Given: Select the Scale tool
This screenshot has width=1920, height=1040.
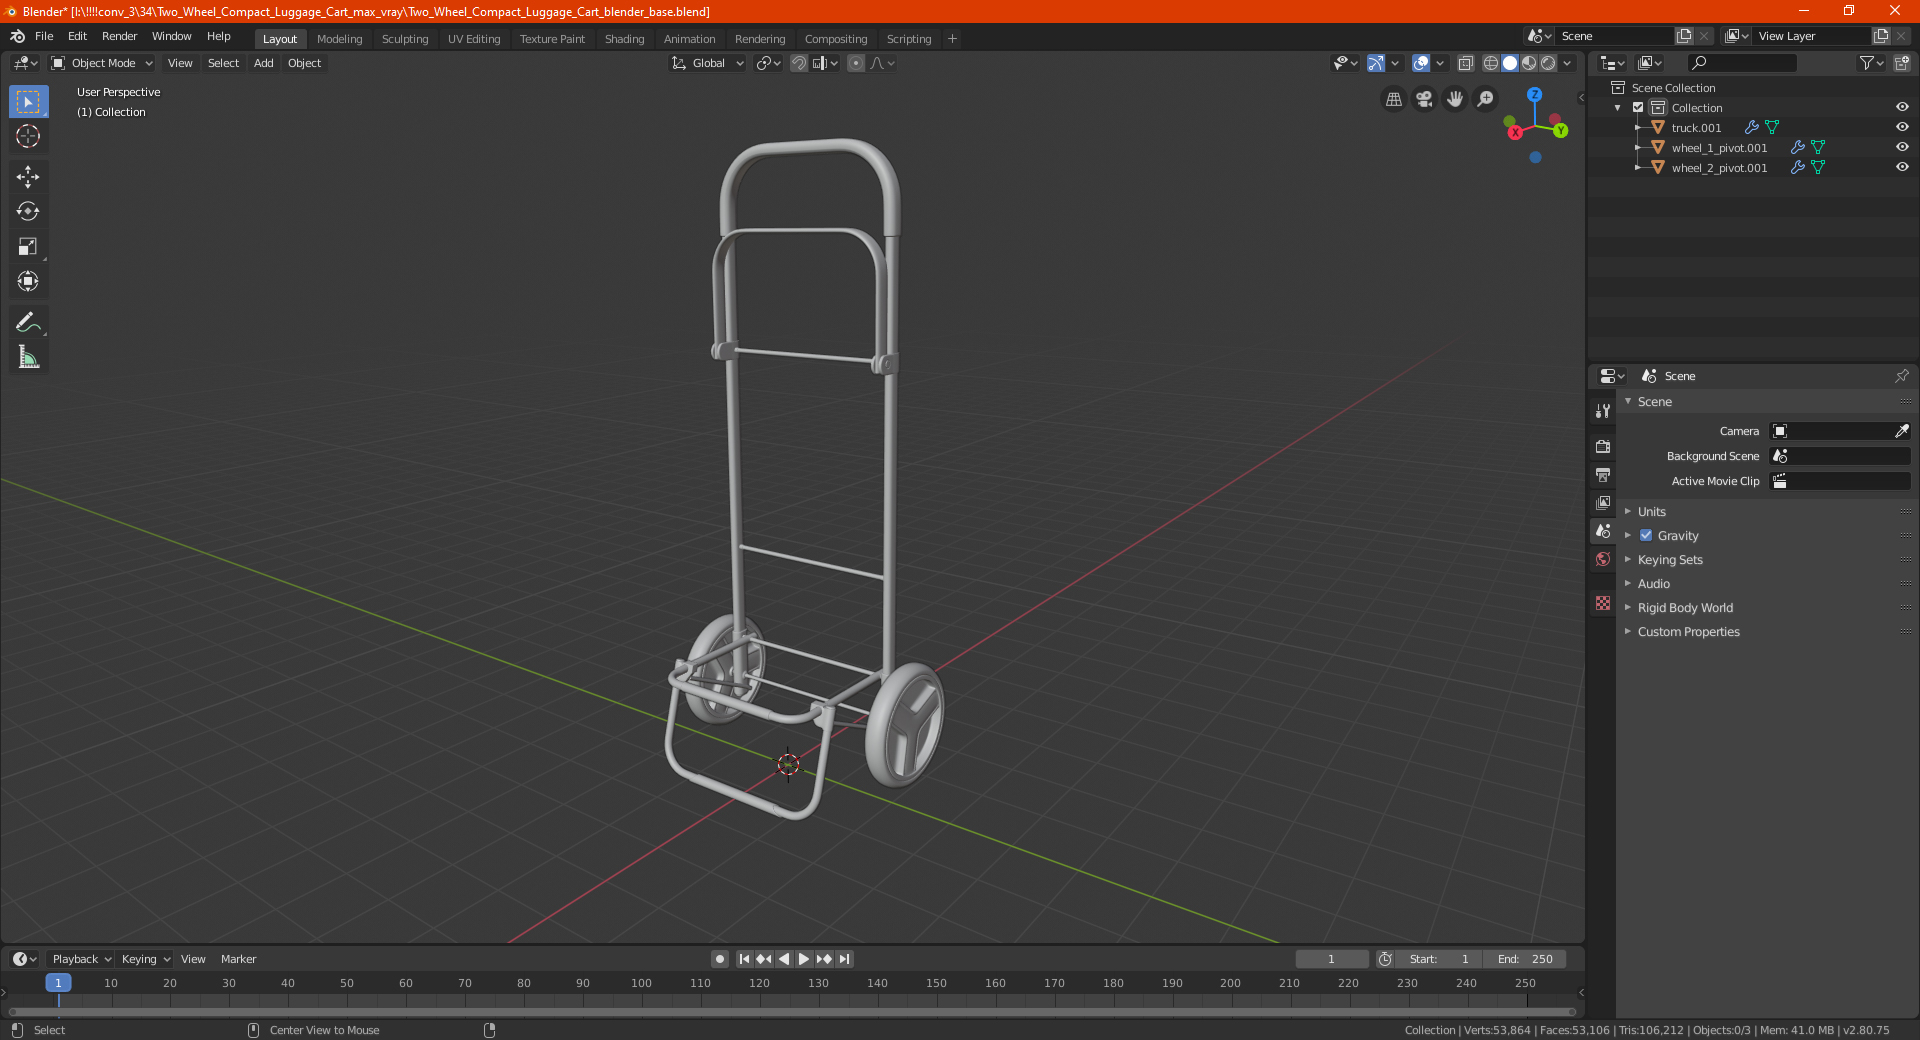Looking at the screenshot, I should pos(28,246).
